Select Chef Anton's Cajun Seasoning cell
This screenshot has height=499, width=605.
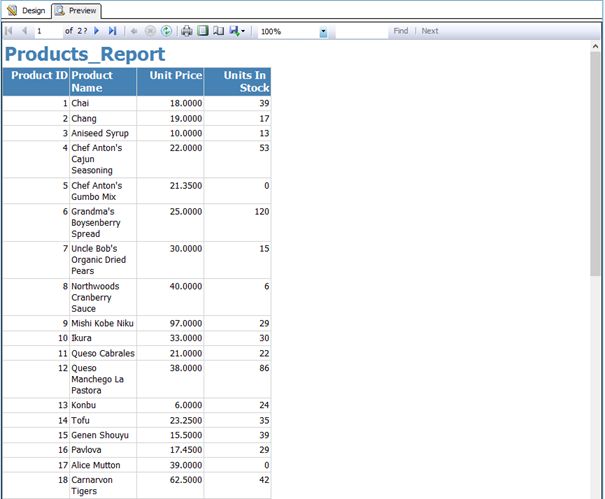point(103,159)
